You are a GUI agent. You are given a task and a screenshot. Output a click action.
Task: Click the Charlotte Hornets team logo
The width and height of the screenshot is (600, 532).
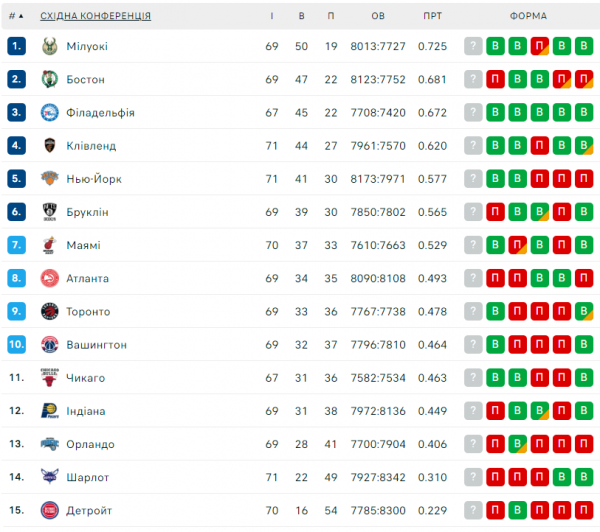(x=50, y=477)
